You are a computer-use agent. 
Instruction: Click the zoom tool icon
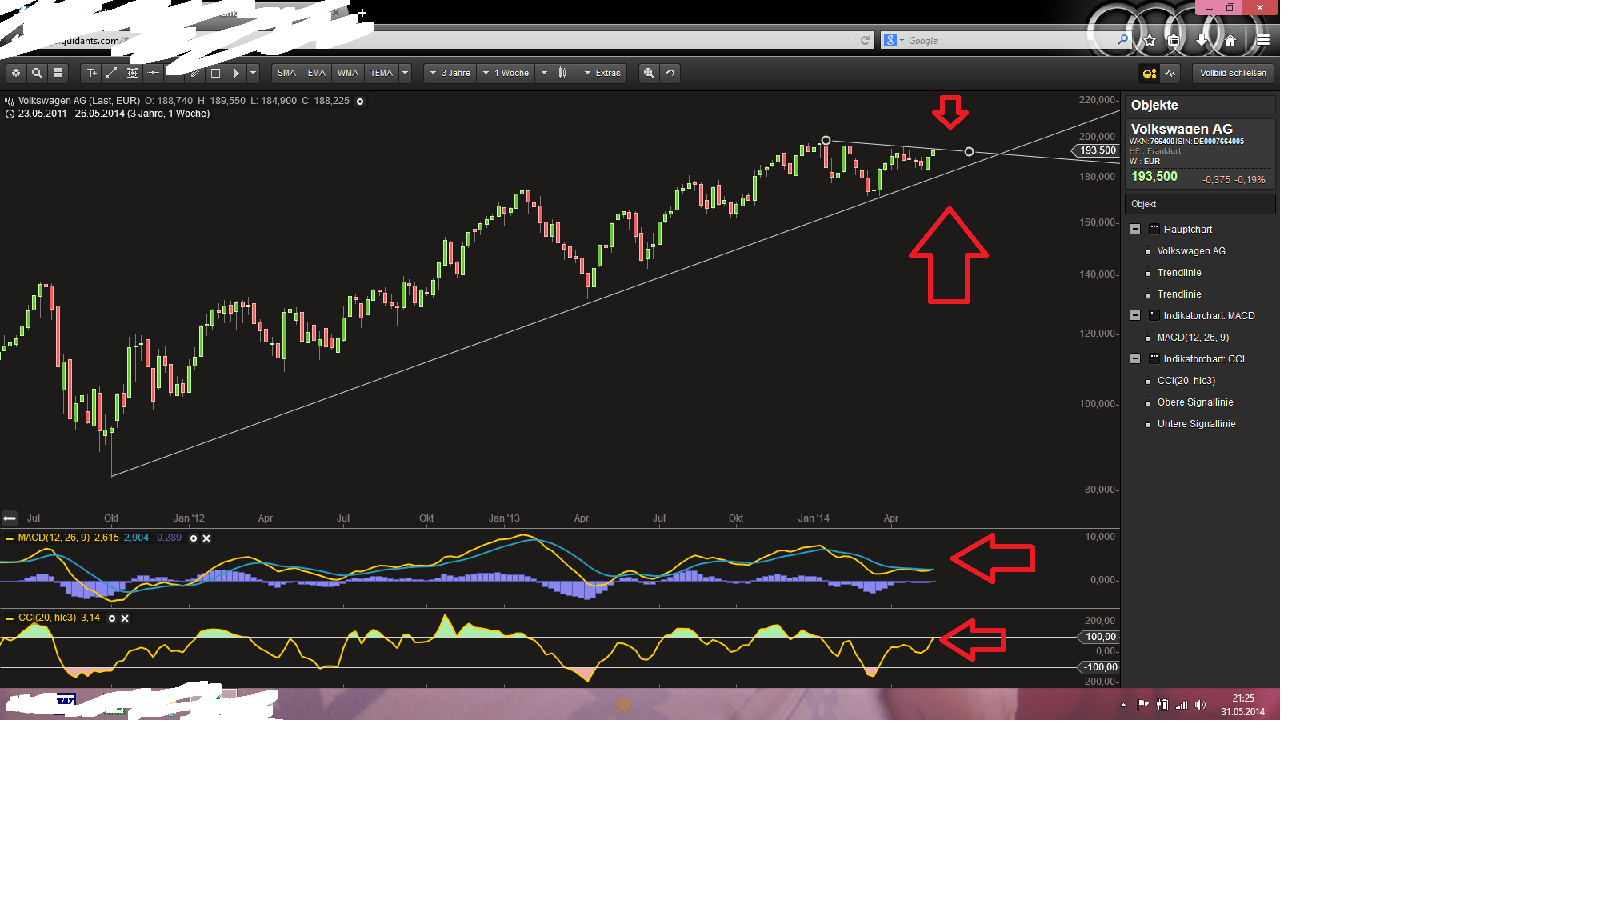(x=649, y=73)
